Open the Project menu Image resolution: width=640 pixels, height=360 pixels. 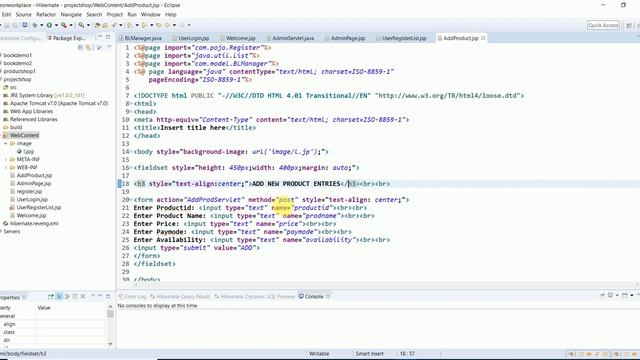pyautogui.click(x=115, y=14)
